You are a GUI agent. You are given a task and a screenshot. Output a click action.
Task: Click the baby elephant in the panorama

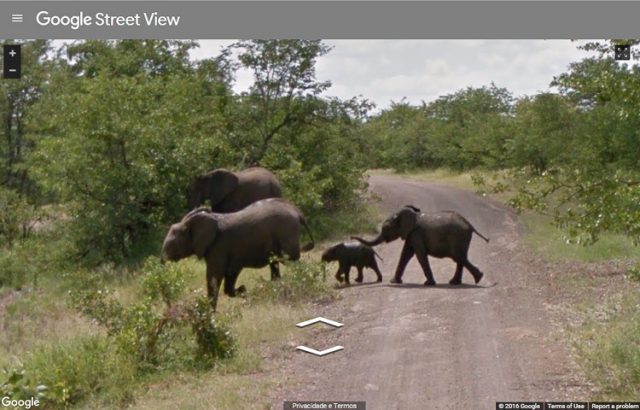coord(351,261)
